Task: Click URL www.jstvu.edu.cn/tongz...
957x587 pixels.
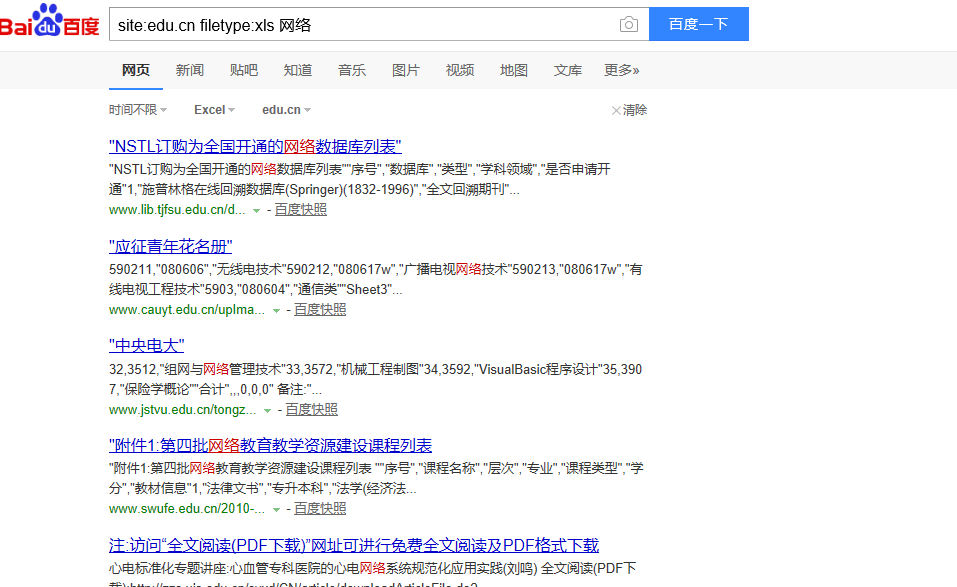Action: click(182, 410)
